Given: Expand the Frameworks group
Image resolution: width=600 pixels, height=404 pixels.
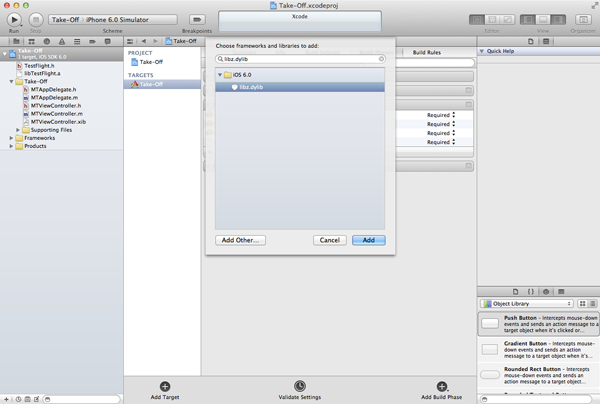Looking at the screenshot, I should [x=11, y=138].
